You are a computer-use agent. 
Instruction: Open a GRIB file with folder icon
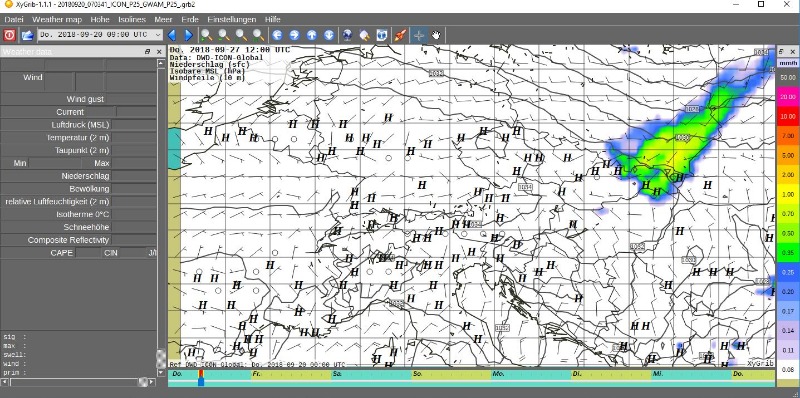click(x=27, y=35)
